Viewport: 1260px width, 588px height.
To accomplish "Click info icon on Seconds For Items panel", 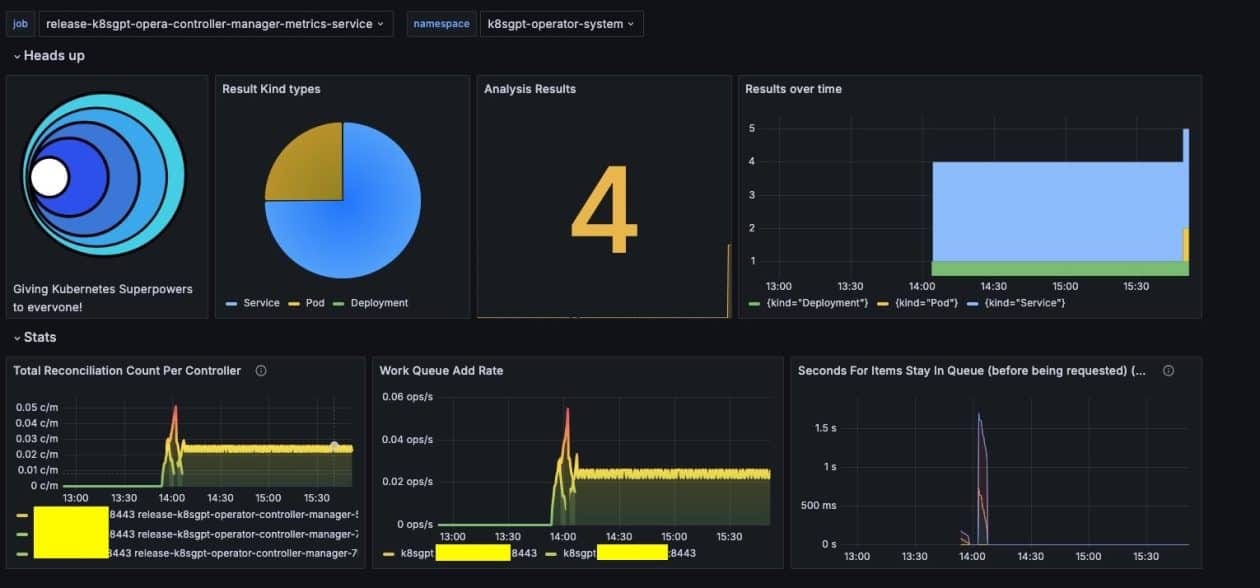I will [x=1168, y=371].
